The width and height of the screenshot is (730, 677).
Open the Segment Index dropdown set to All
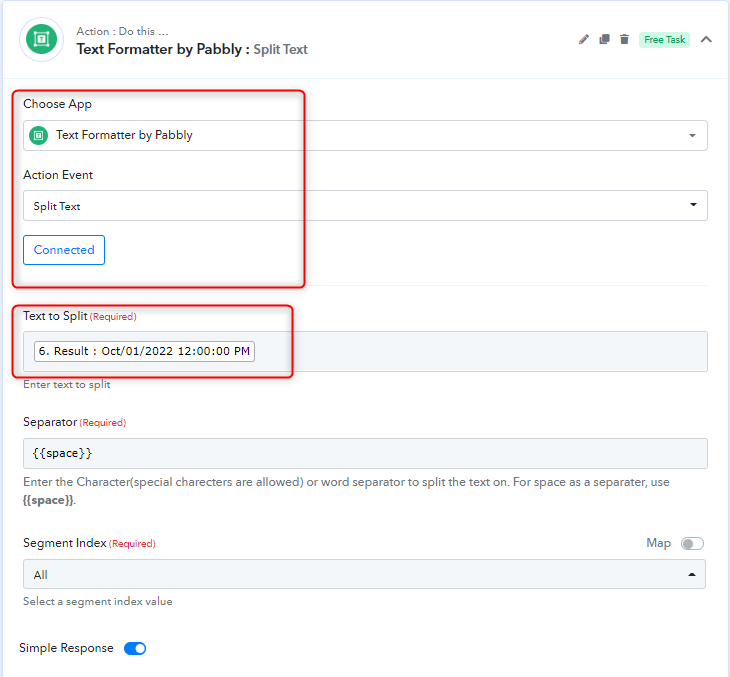(x=365, y=575)
